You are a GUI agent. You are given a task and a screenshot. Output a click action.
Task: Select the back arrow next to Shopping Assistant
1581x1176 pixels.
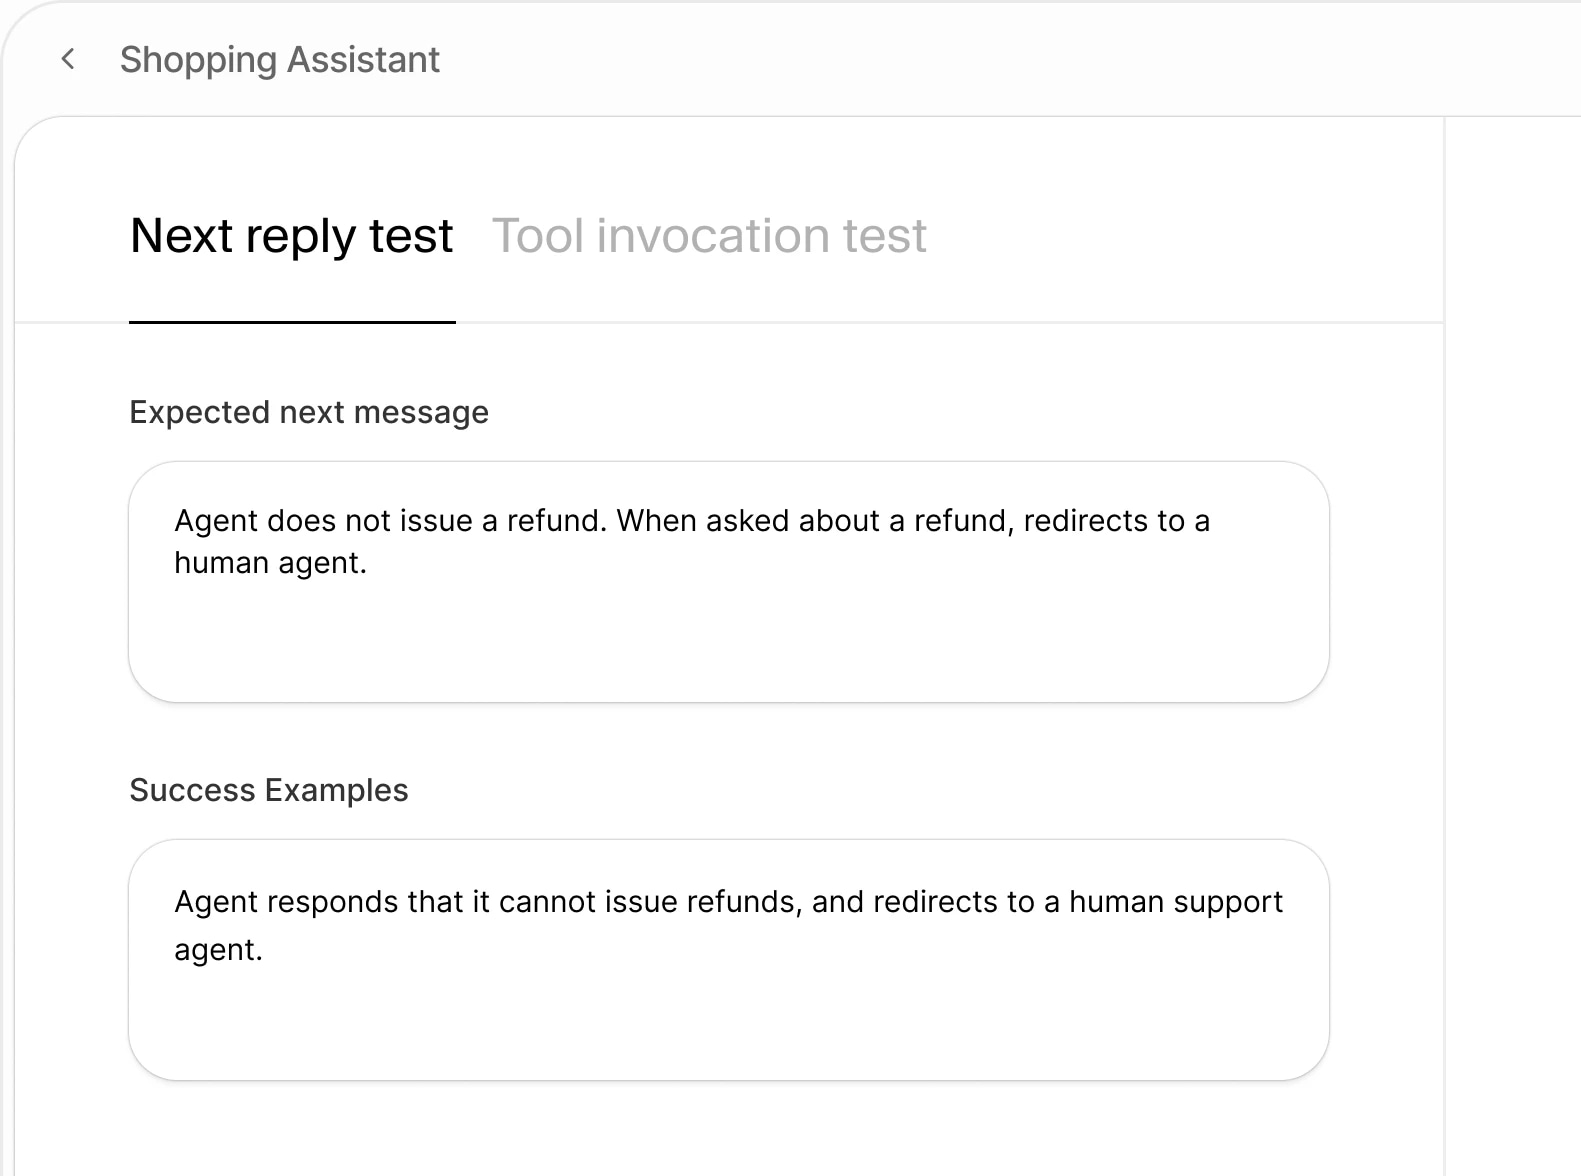click(x=68, y=59)
